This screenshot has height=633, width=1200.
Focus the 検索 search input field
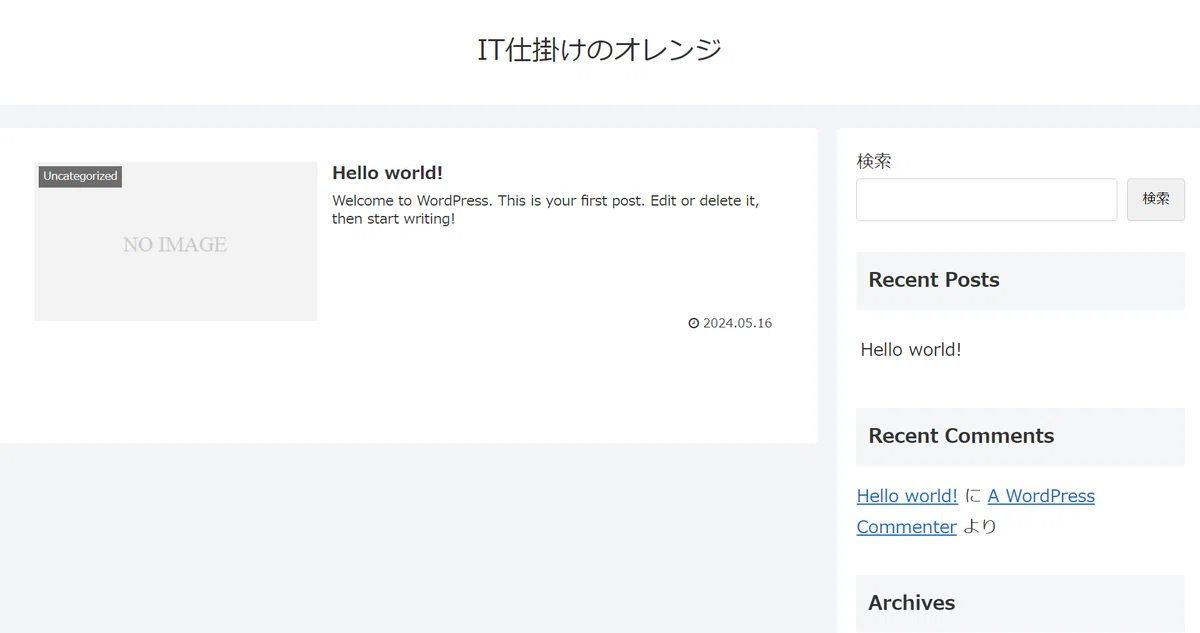[986, 200]
